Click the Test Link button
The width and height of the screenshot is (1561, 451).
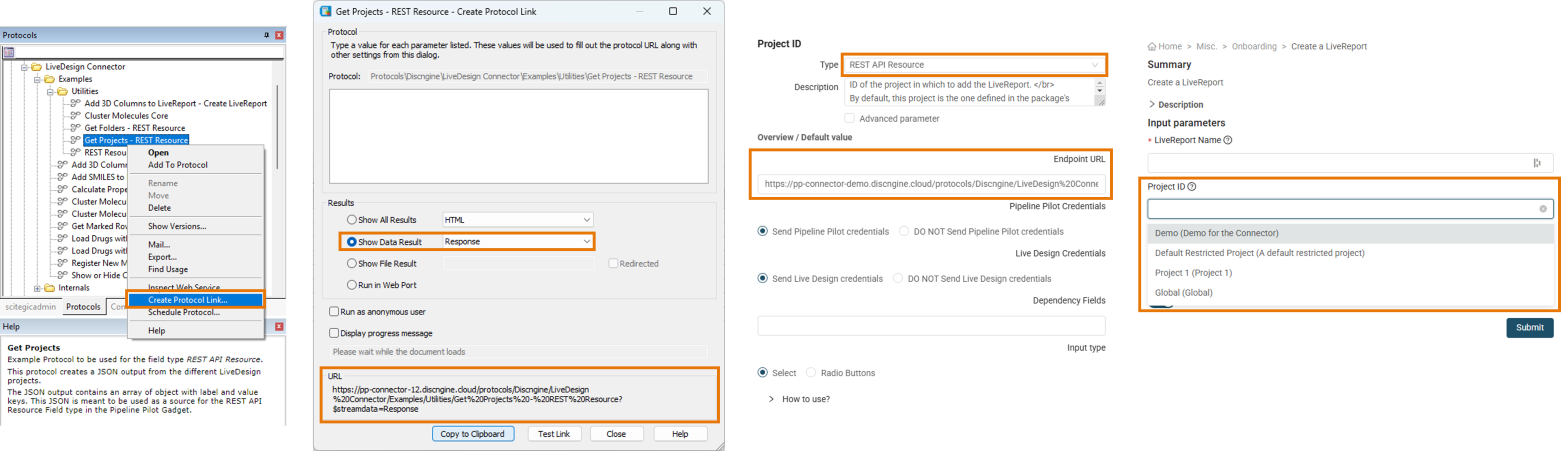[x=553, y=434]
